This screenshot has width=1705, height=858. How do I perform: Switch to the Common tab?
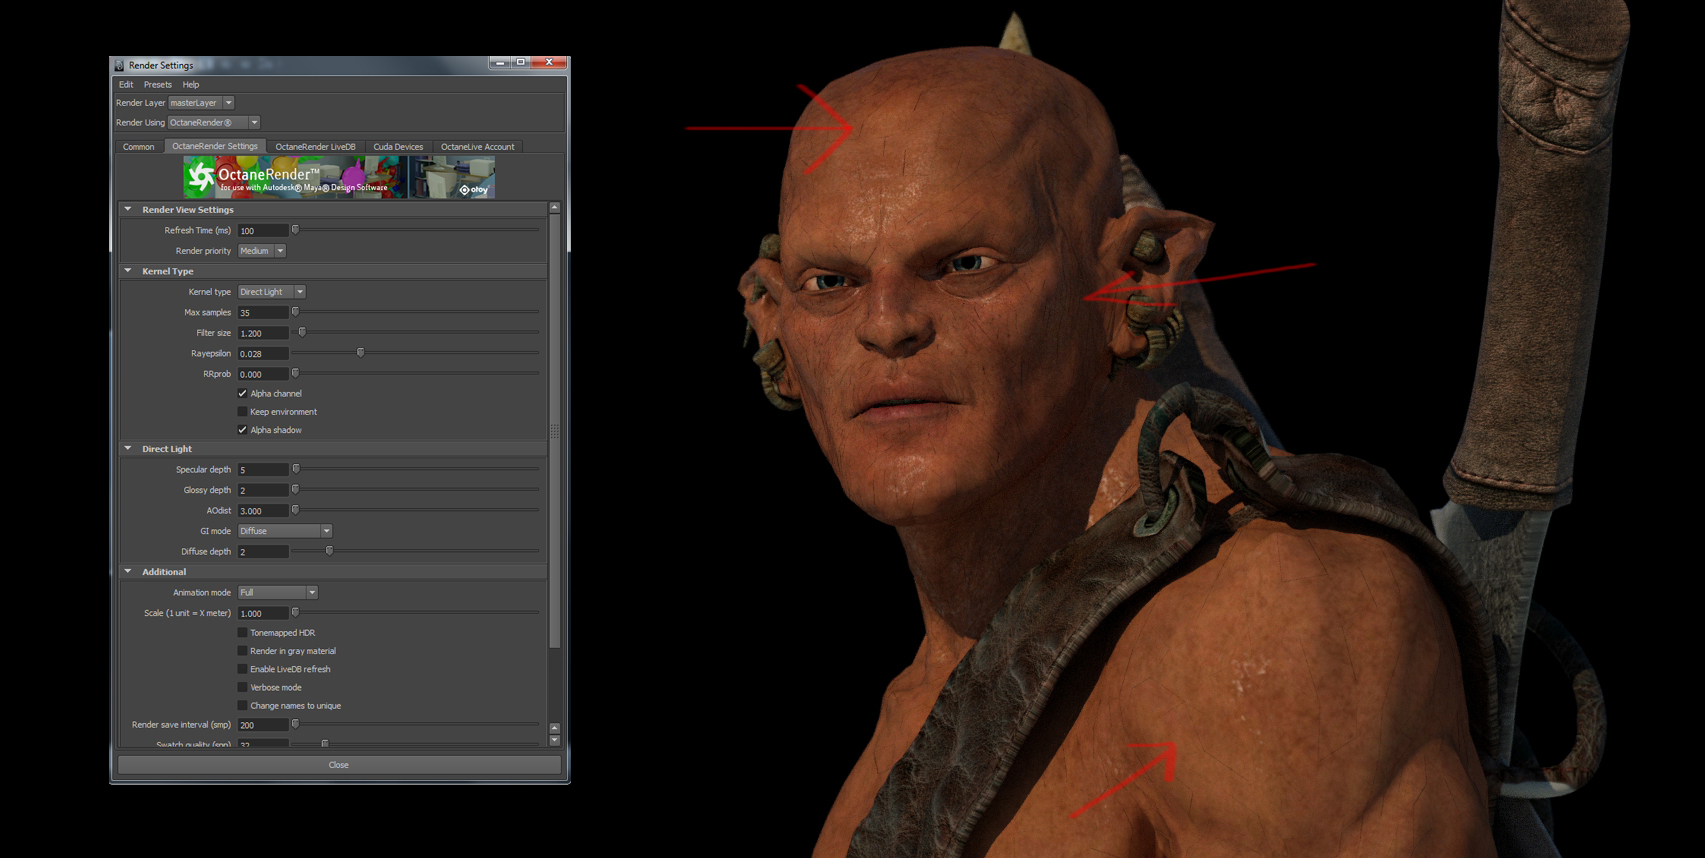139,147
